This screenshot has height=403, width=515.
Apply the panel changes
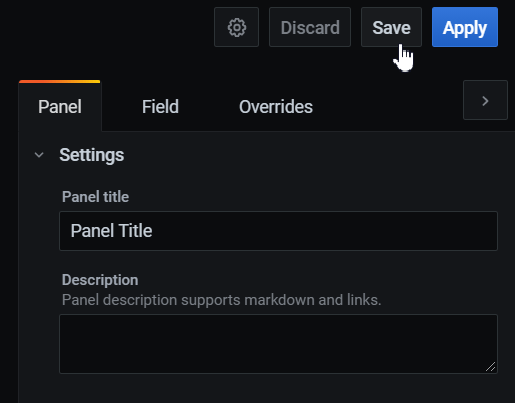(x=465, y=27)
